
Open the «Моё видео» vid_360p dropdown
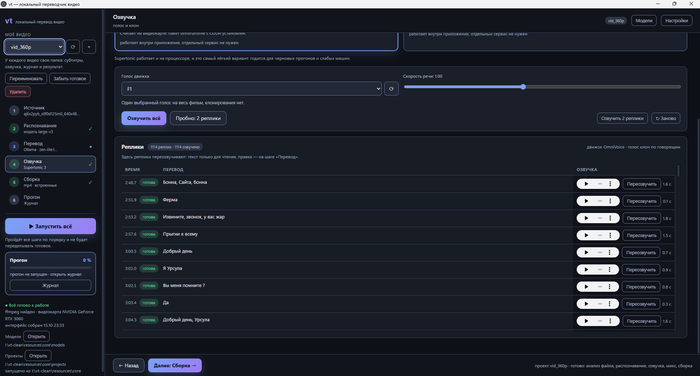click(x=35, y=46)
